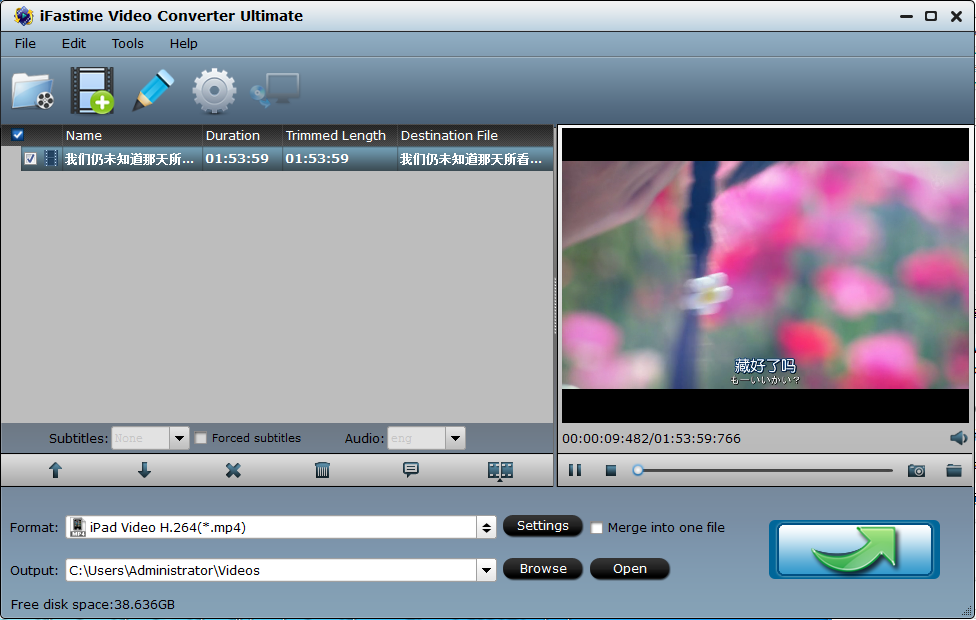The width and height of the screenshot is (976, 620).
Task: Uncheck the video file row checkbox
Action: coord(31,159)
